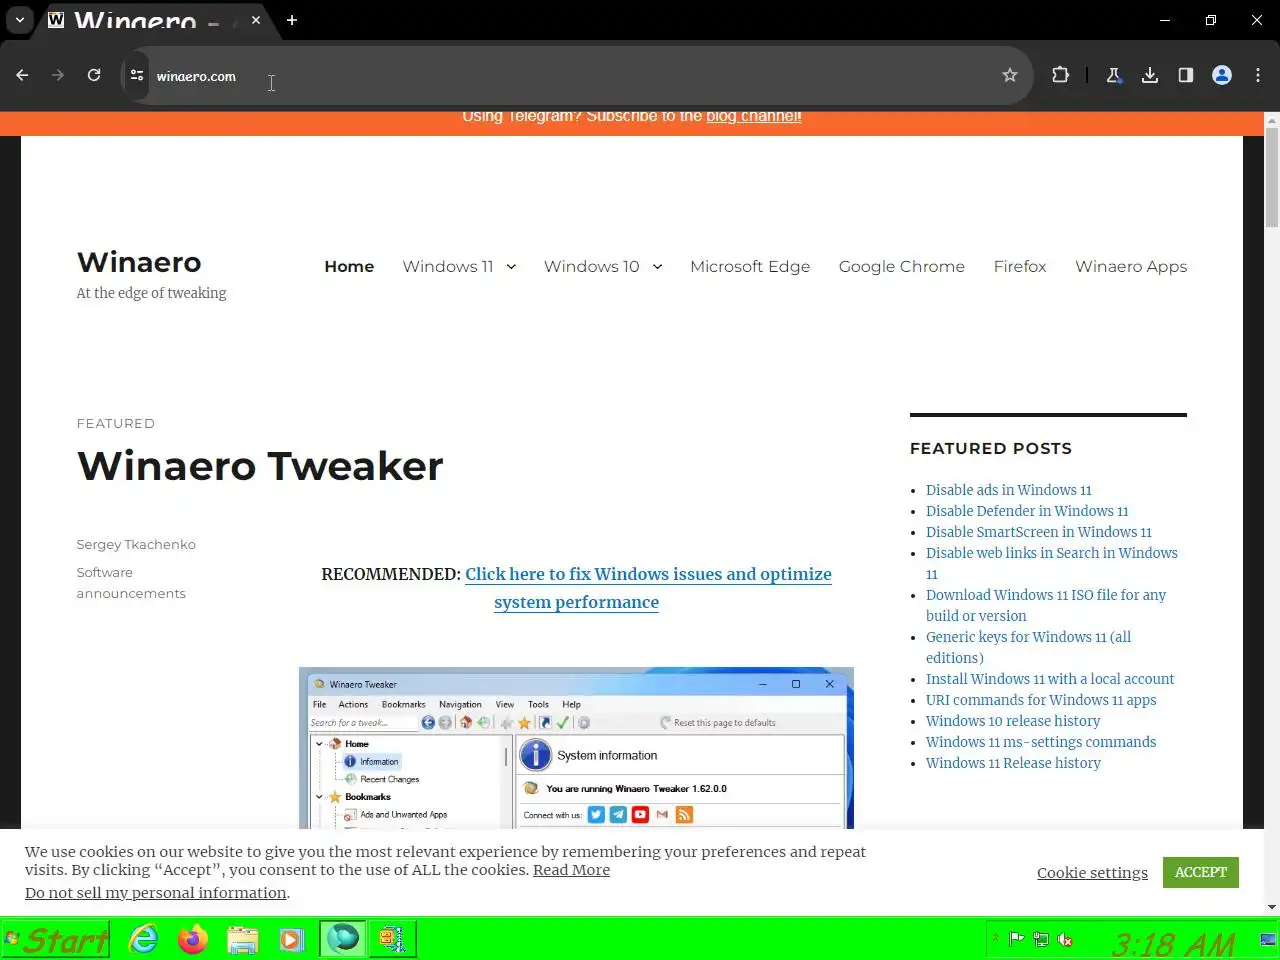Click the fix Windows issues recommended link

pyautogui.click(x=648, y=588)
